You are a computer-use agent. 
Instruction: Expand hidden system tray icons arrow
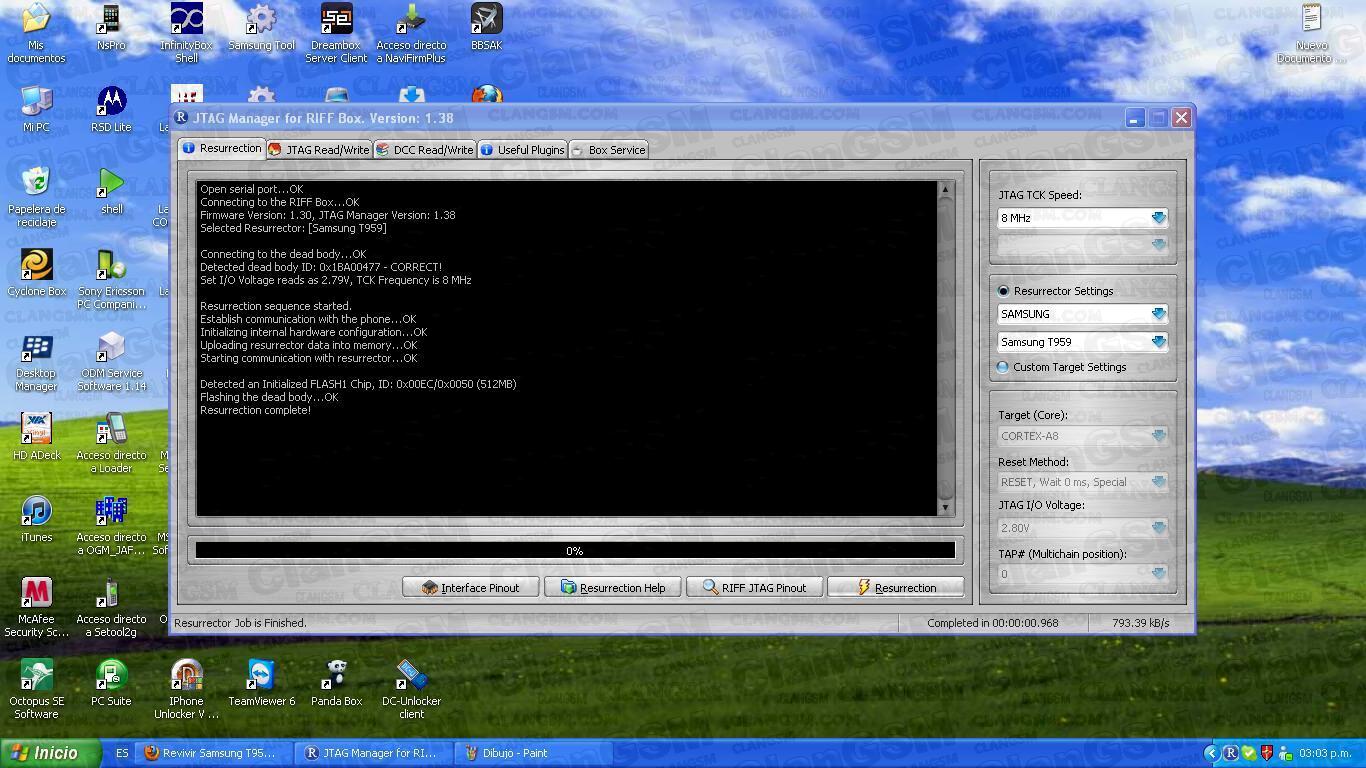(x=1211, y=753)
